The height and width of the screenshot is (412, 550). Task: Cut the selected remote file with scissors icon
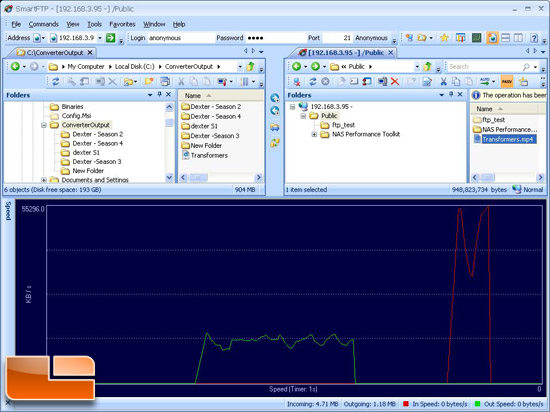443,82
